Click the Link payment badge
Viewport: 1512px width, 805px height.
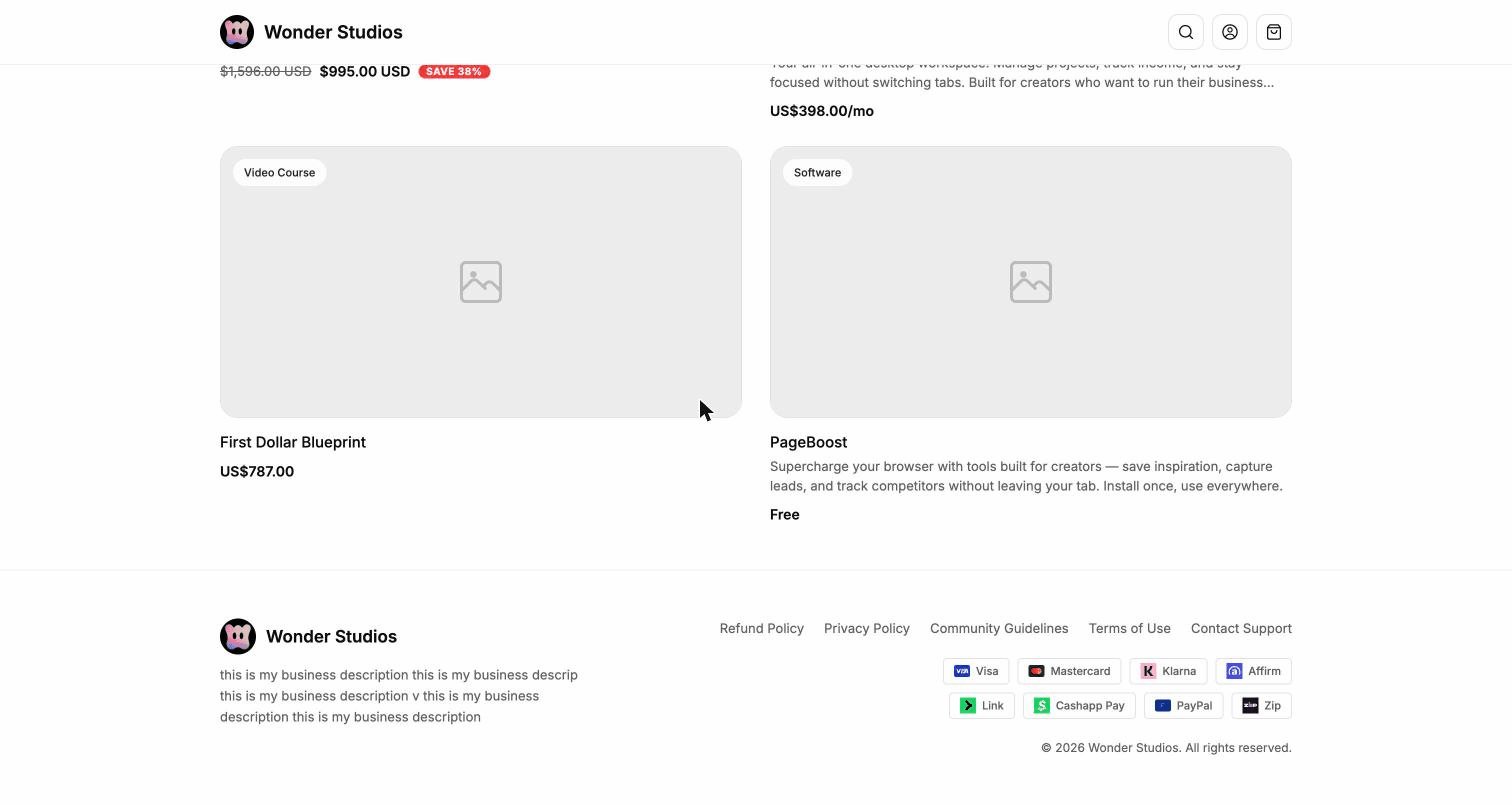pos(982,706)
